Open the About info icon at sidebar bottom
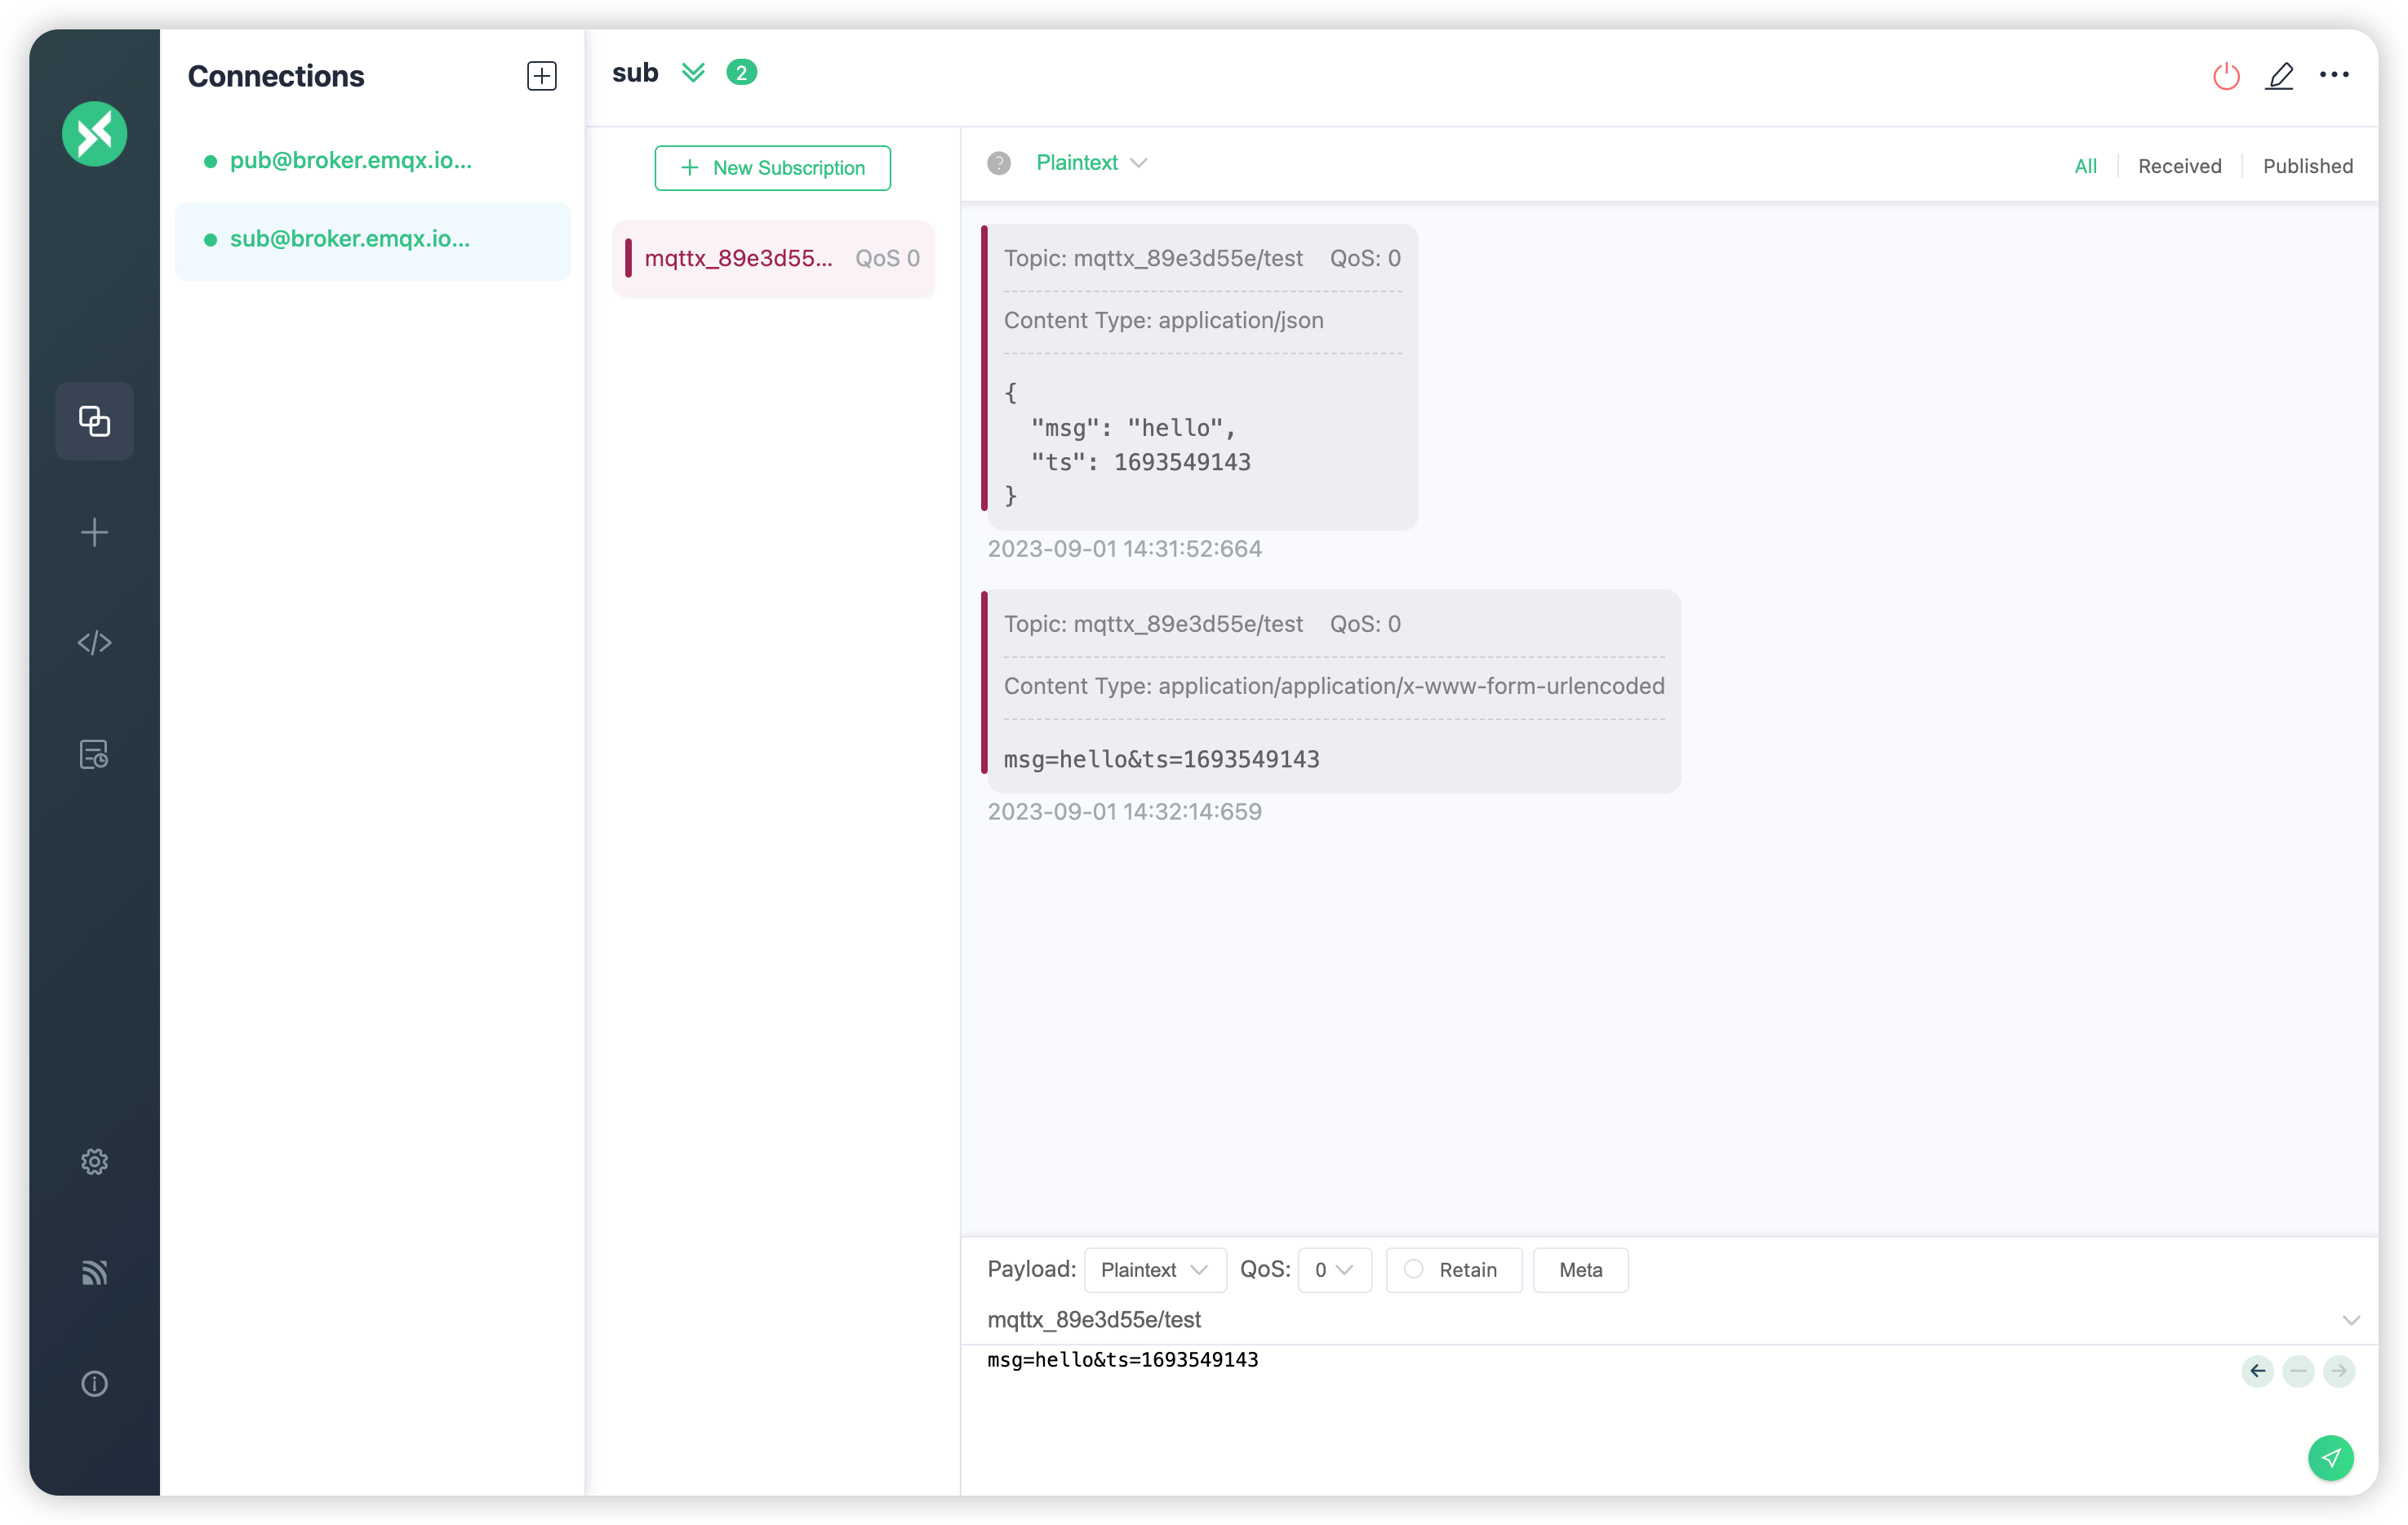The height and width of the screenshot is (1525, 2408). point(94,1383)
